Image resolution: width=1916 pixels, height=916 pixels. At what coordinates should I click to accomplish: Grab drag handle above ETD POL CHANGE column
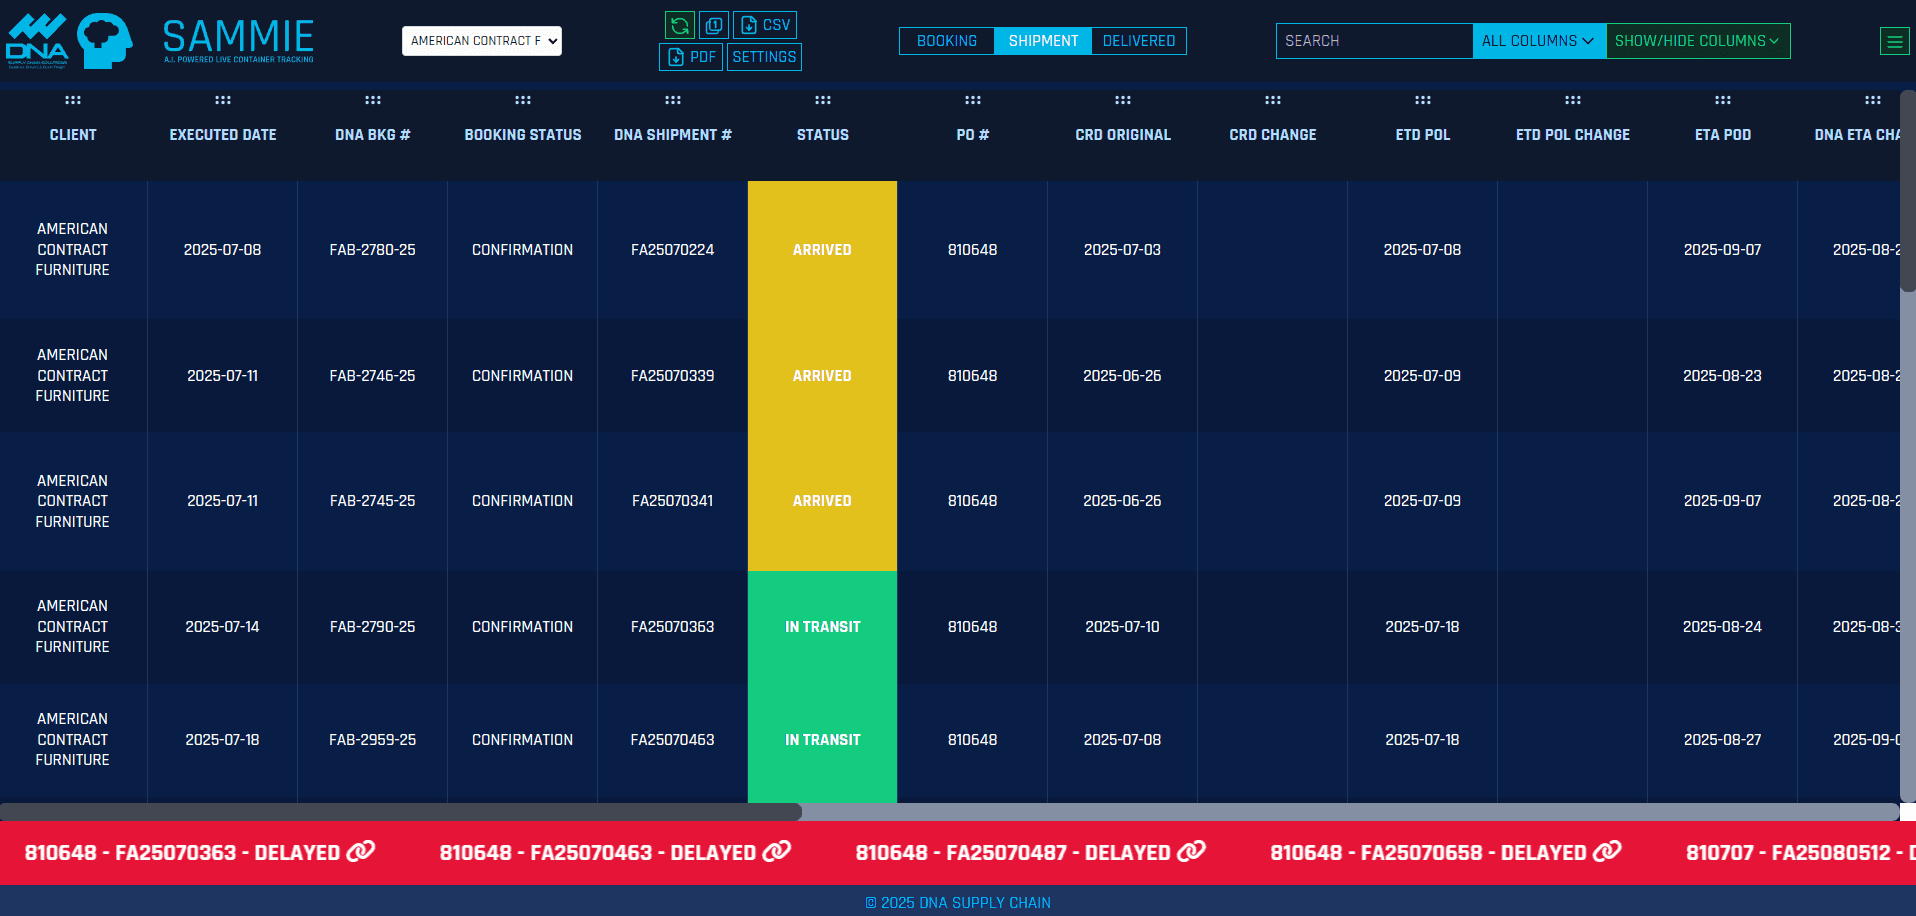click(x=1573, y=100)
